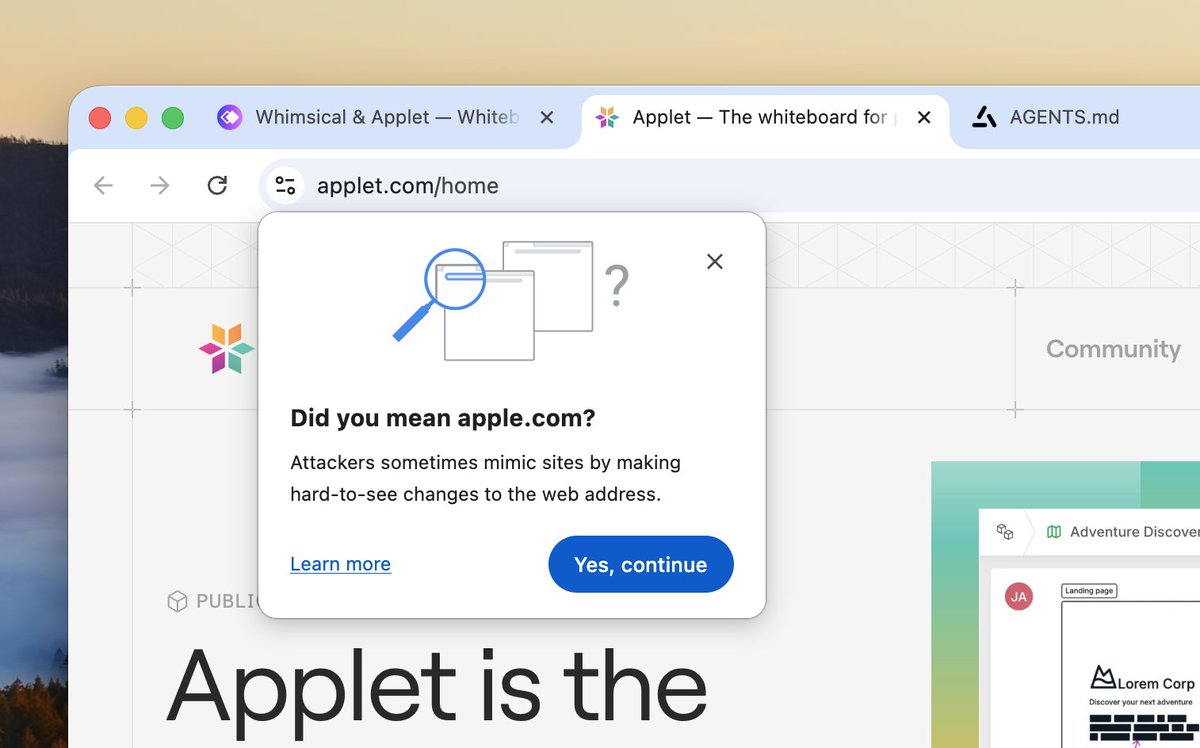Click the cubes icon in preview breadcrumb
The image size is (1200, 748).
[x=1005, y=532]
